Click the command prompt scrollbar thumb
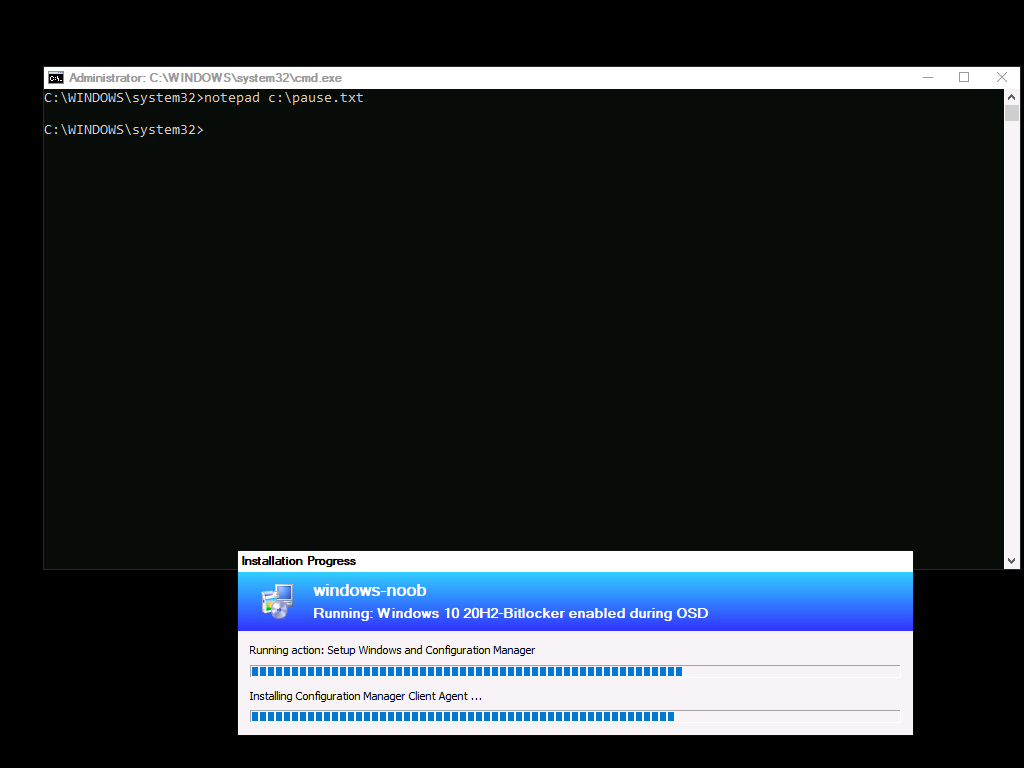This screenshot has width=1024, height=768. (1012, 113)
